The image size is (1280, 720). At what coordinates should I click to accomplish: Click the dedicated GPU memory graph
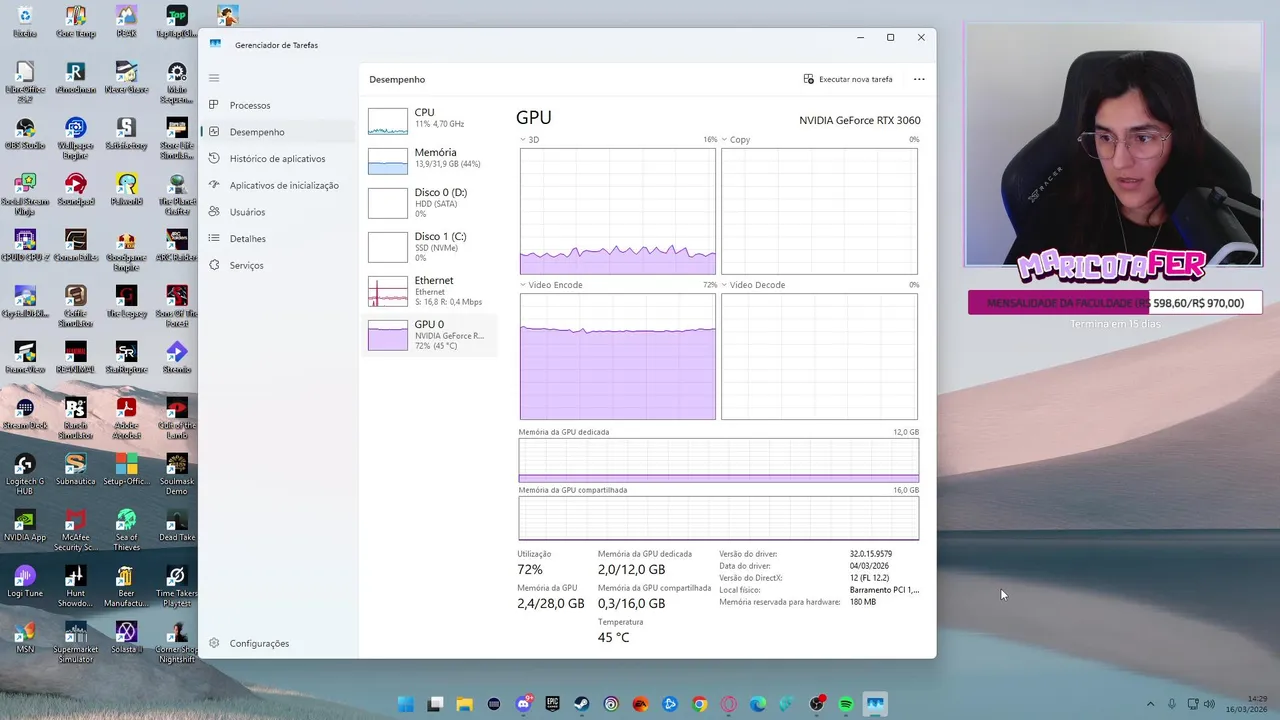(718, 460)
